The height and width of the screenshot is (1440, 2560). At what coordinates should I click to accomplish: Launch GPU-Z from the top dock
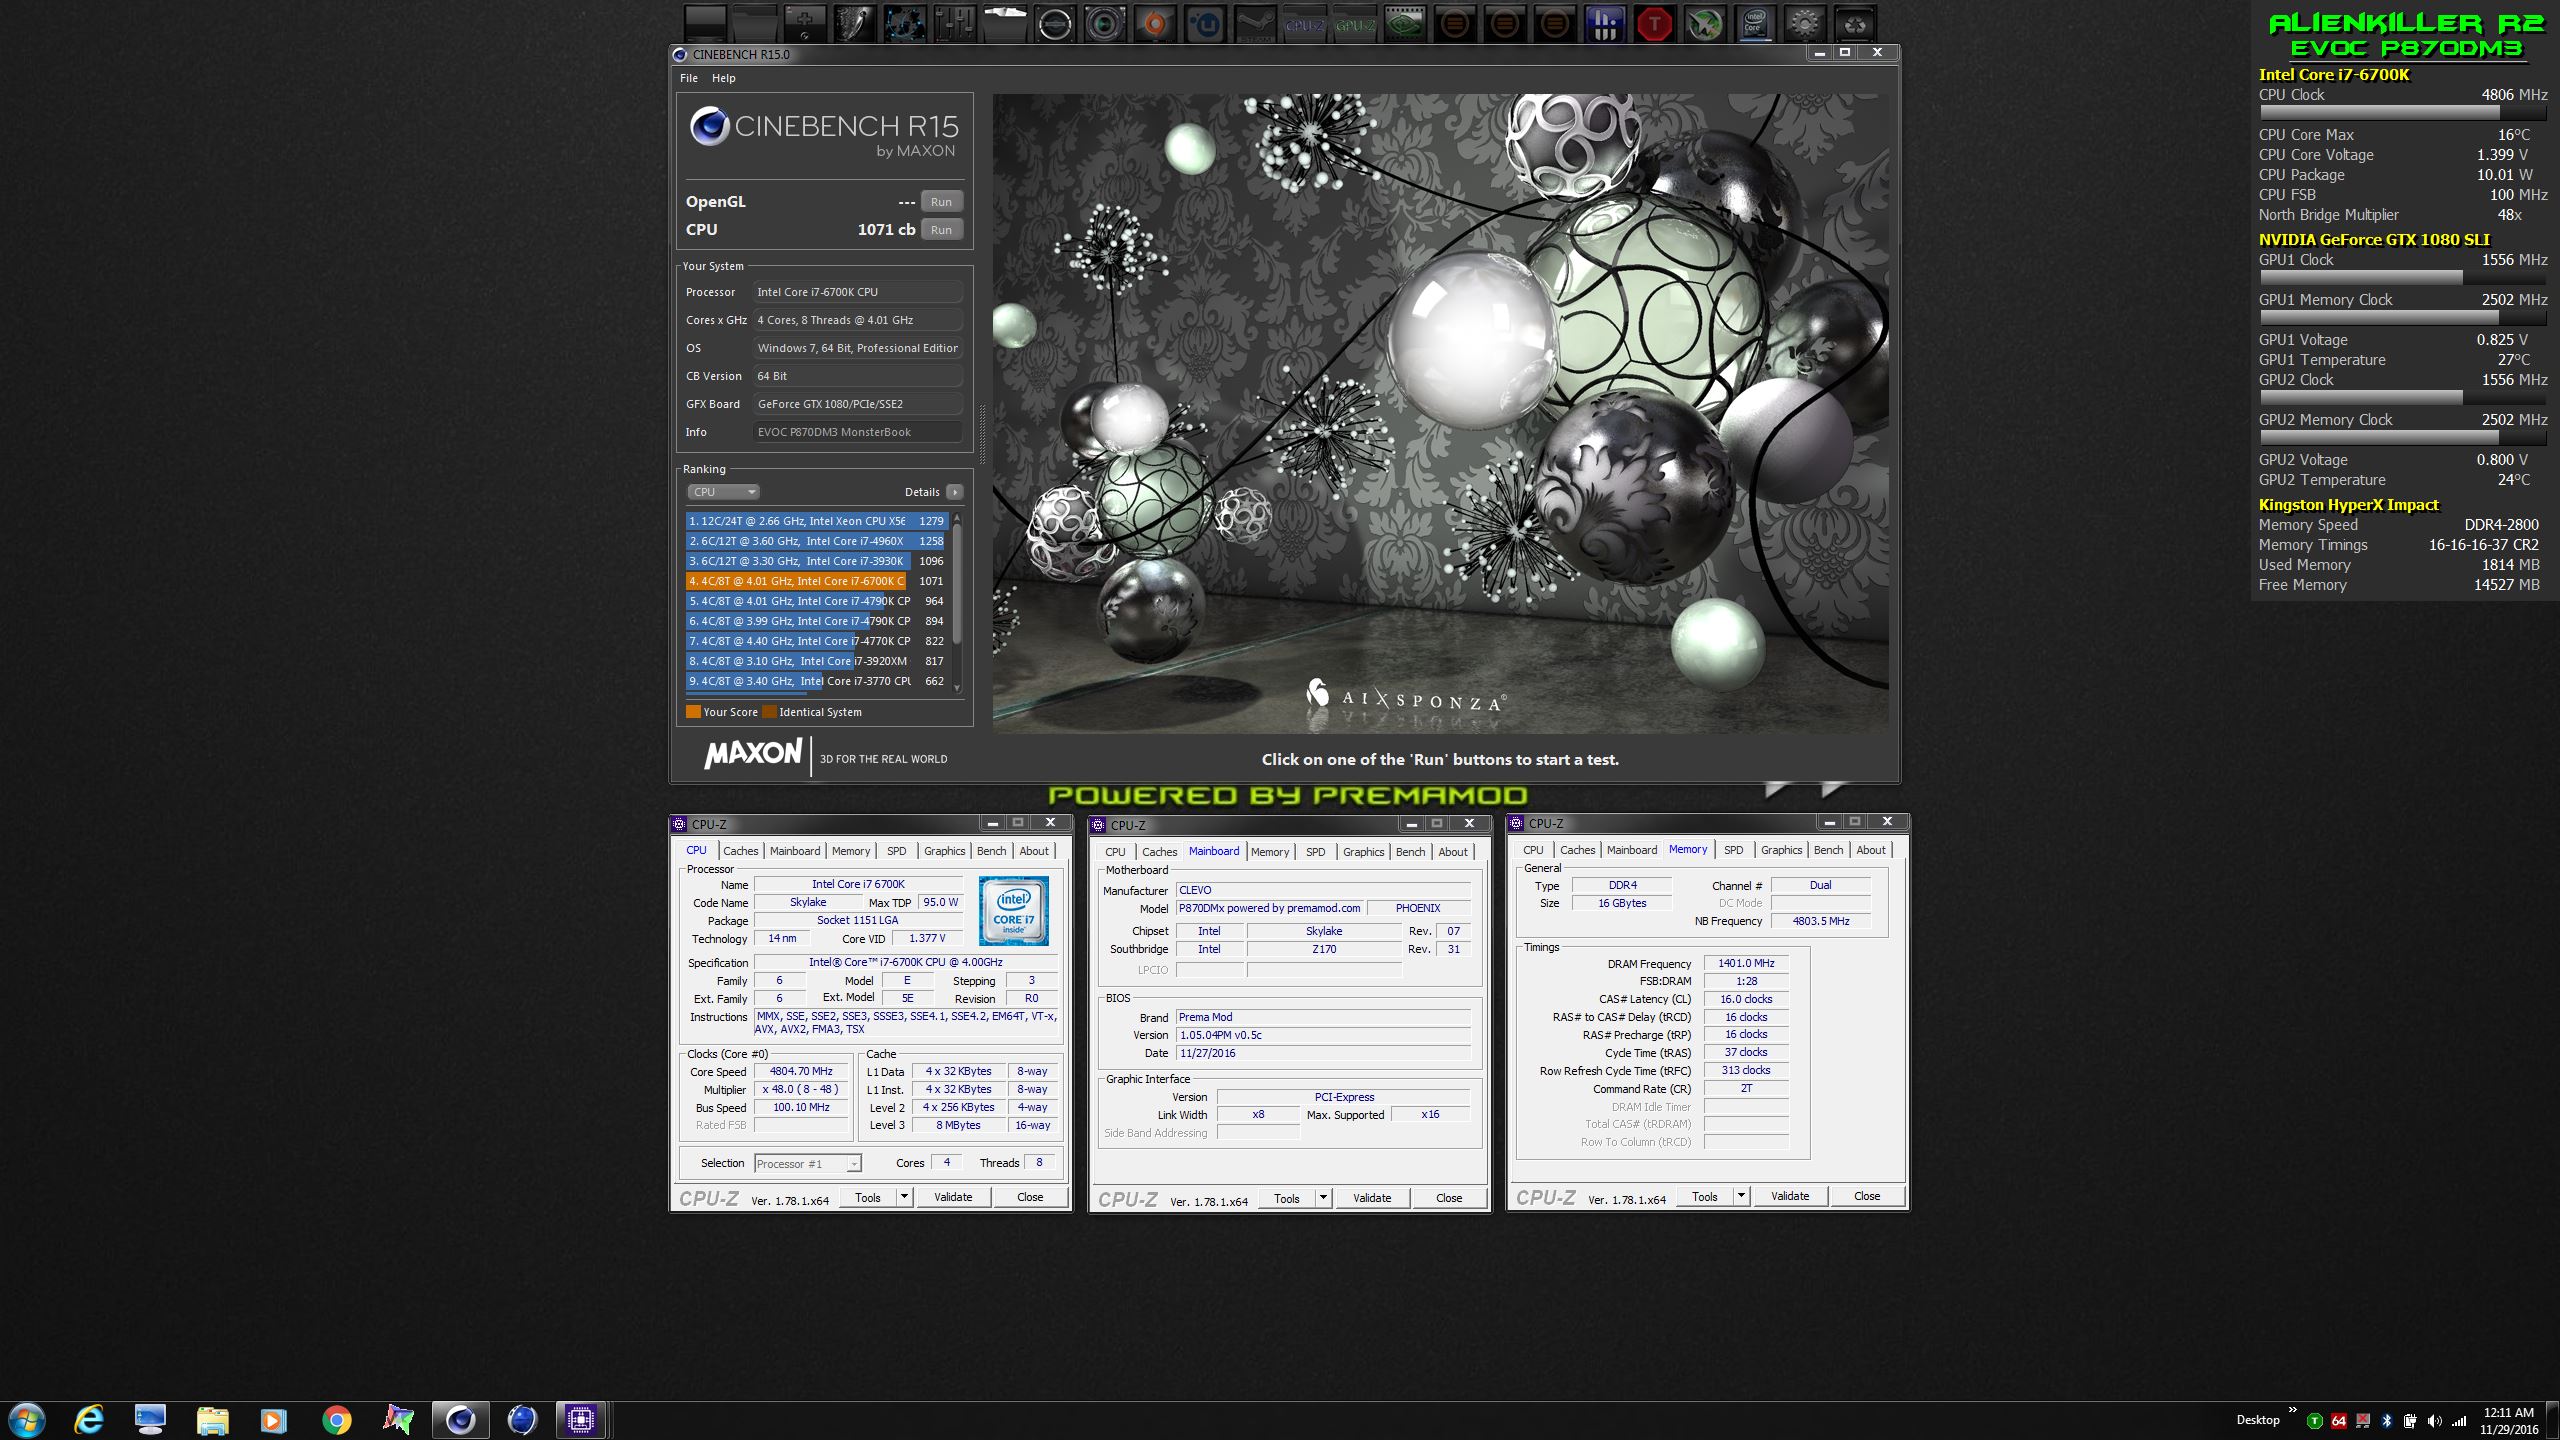(1355, 24)
